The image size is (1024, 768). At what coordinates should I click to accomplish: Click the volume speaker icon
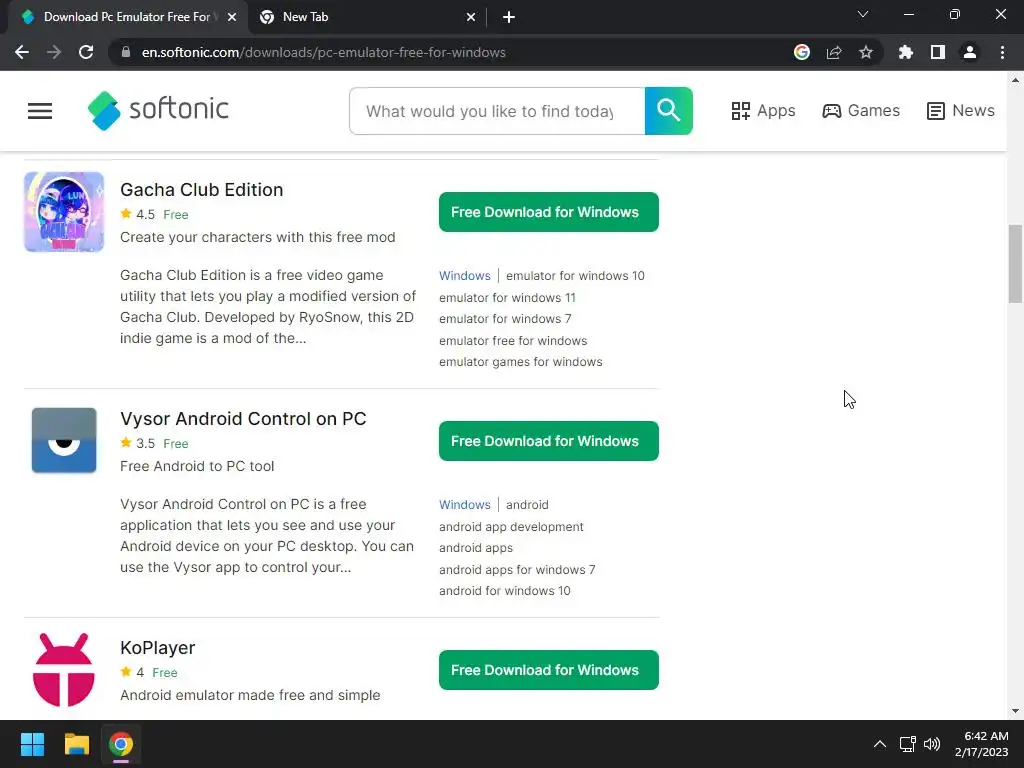[x=932, y=744]
